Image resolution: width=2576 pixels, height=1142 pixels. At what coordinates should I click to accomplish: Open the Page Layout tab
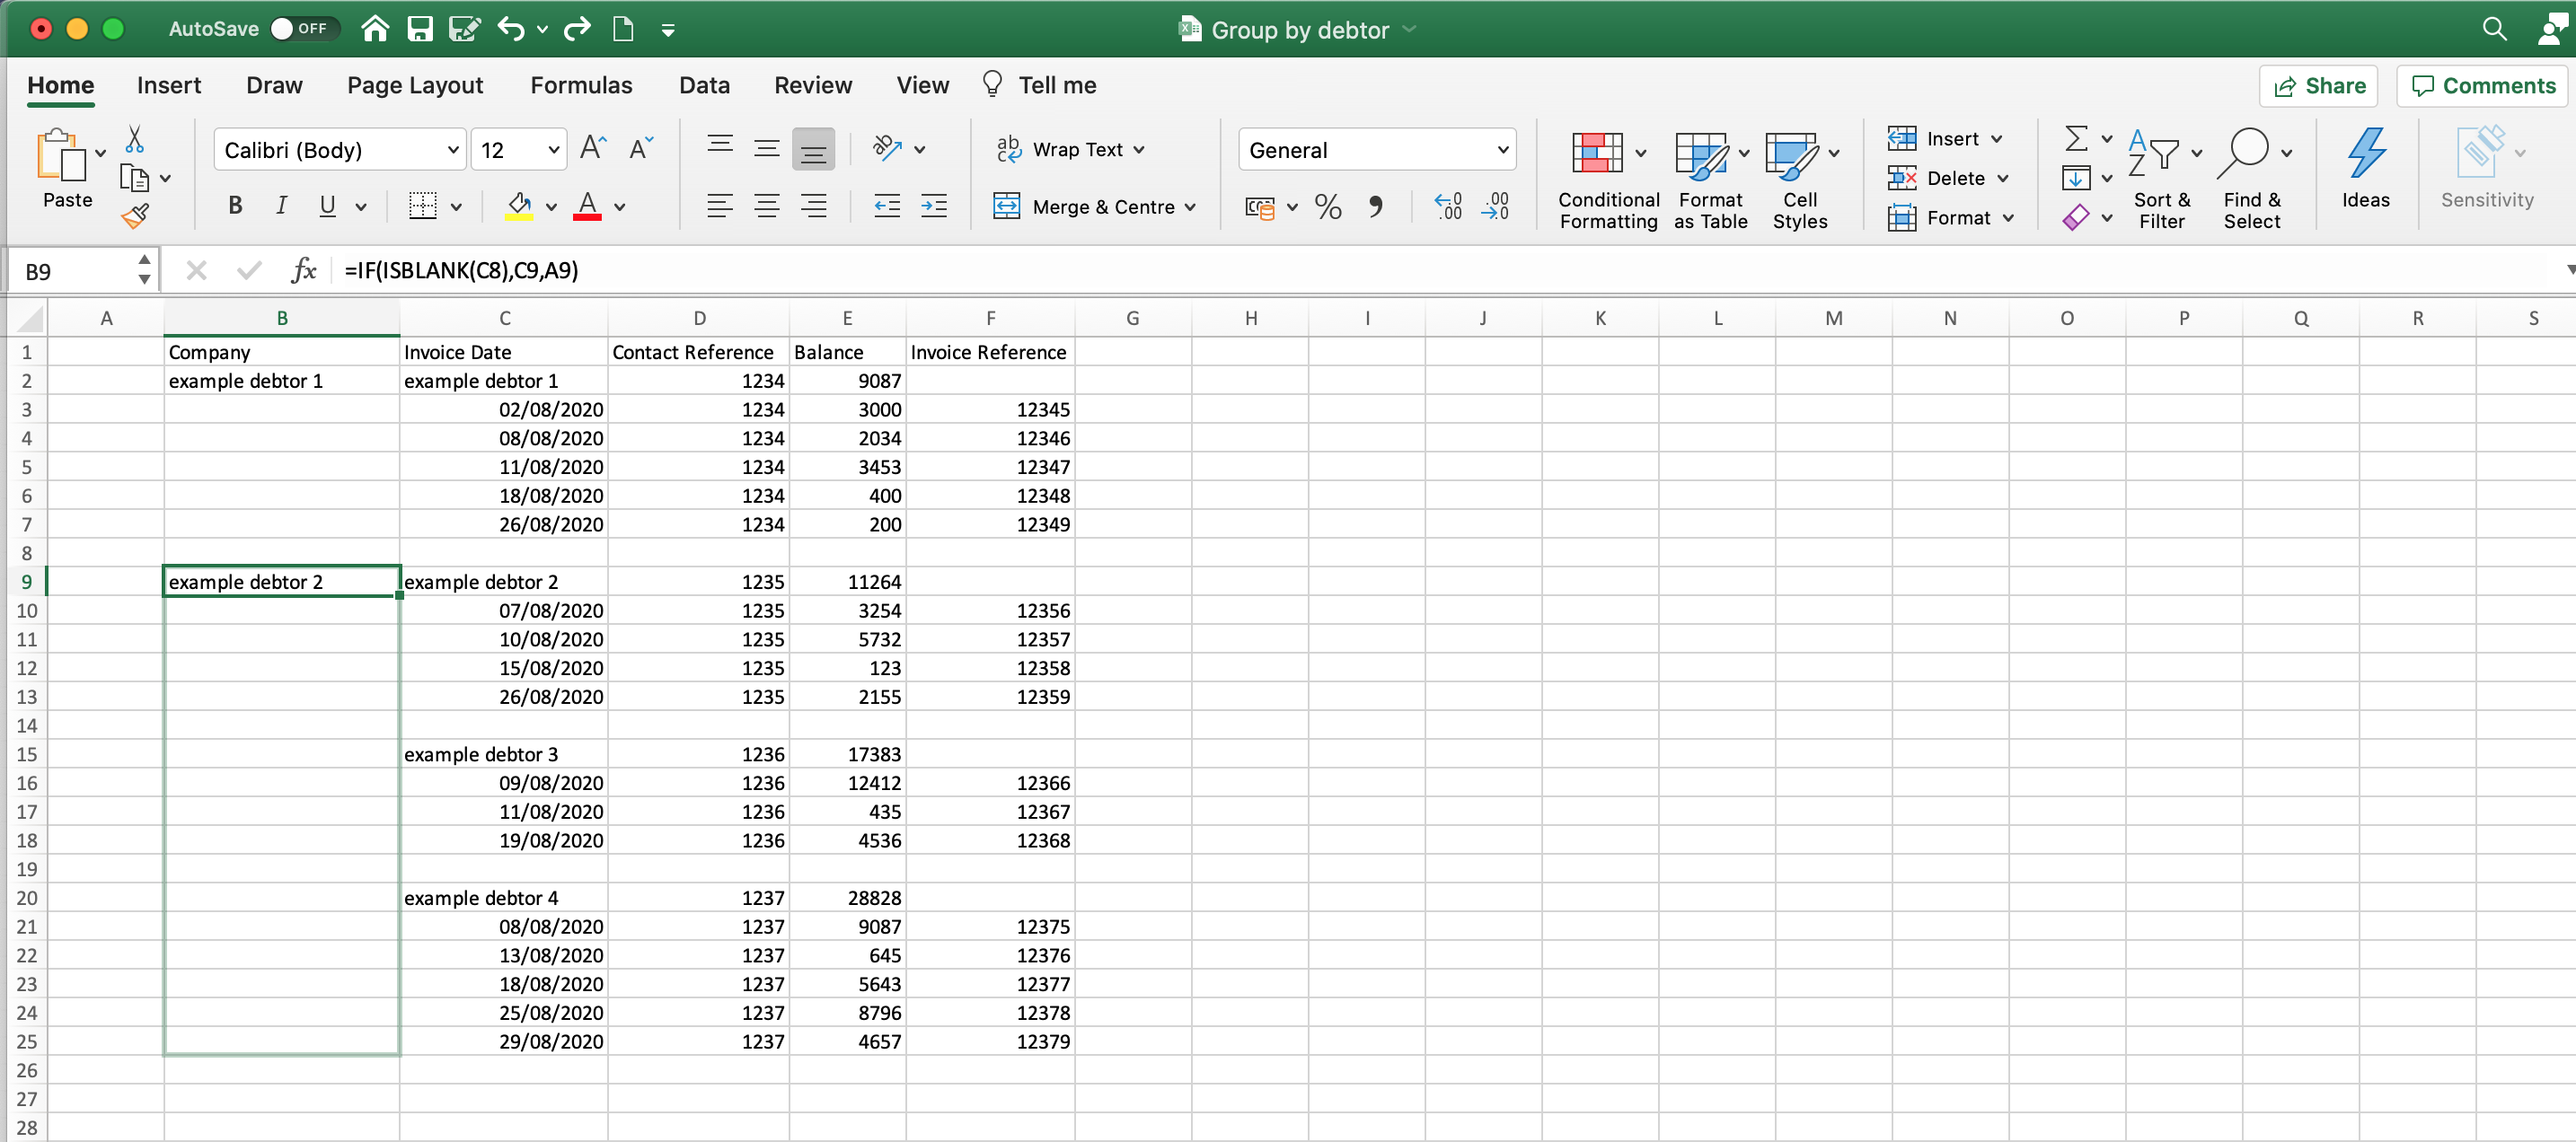click(x=415, y=85)
